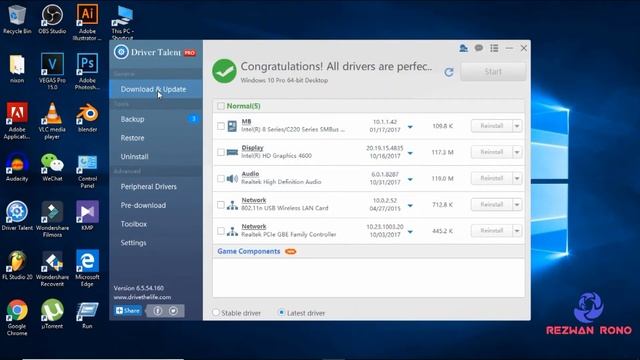The width and height of the screenshot is (640, 360).
Task: Open Settings sidebar item
Action: point(156,243)
